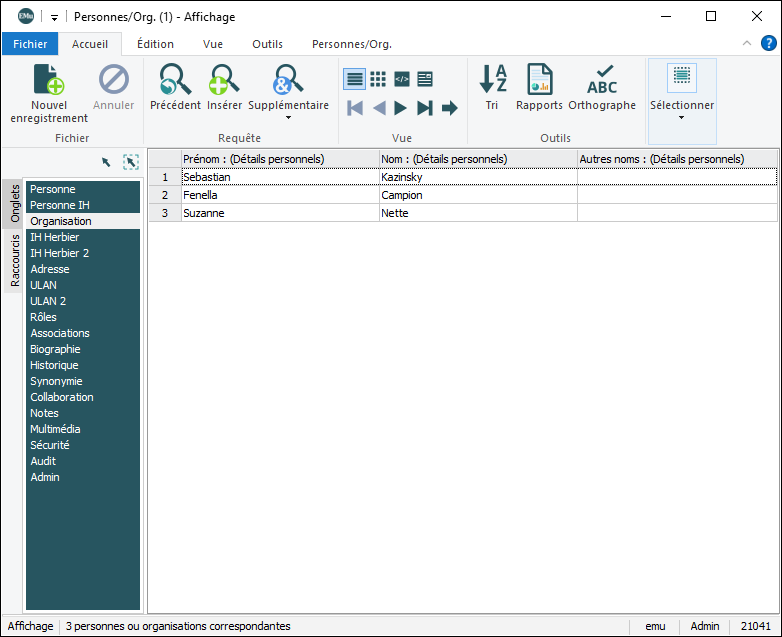Open the Tri sort tool

(492, 80)
